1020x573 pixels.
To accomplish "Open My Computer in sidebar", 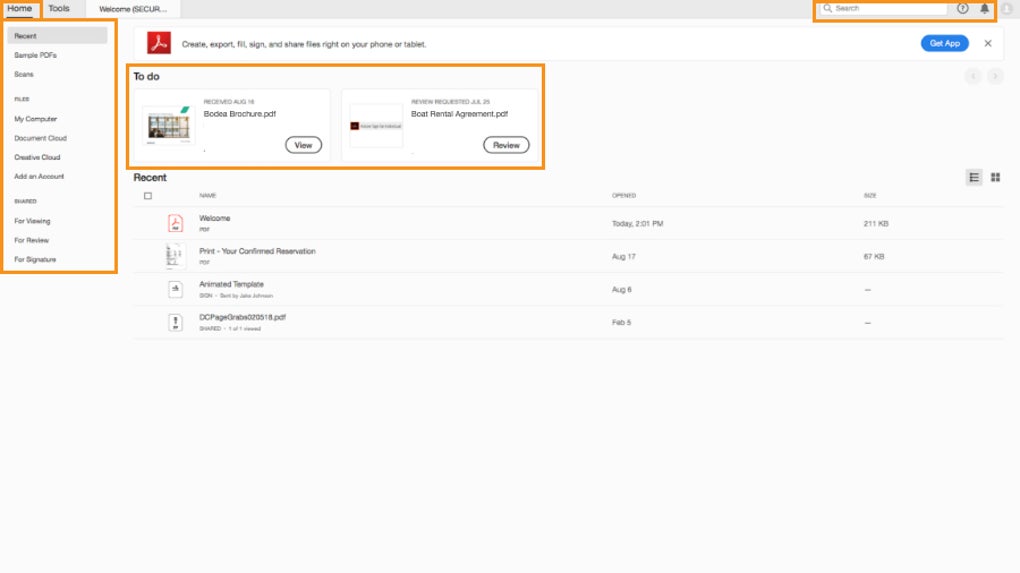I will (36, 119).
